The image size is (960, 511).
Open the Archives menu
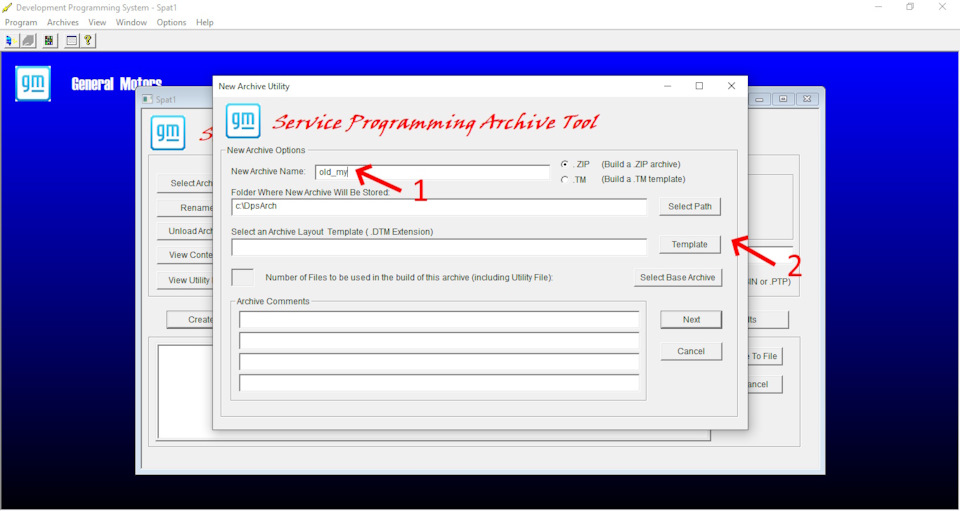point(63,22)
